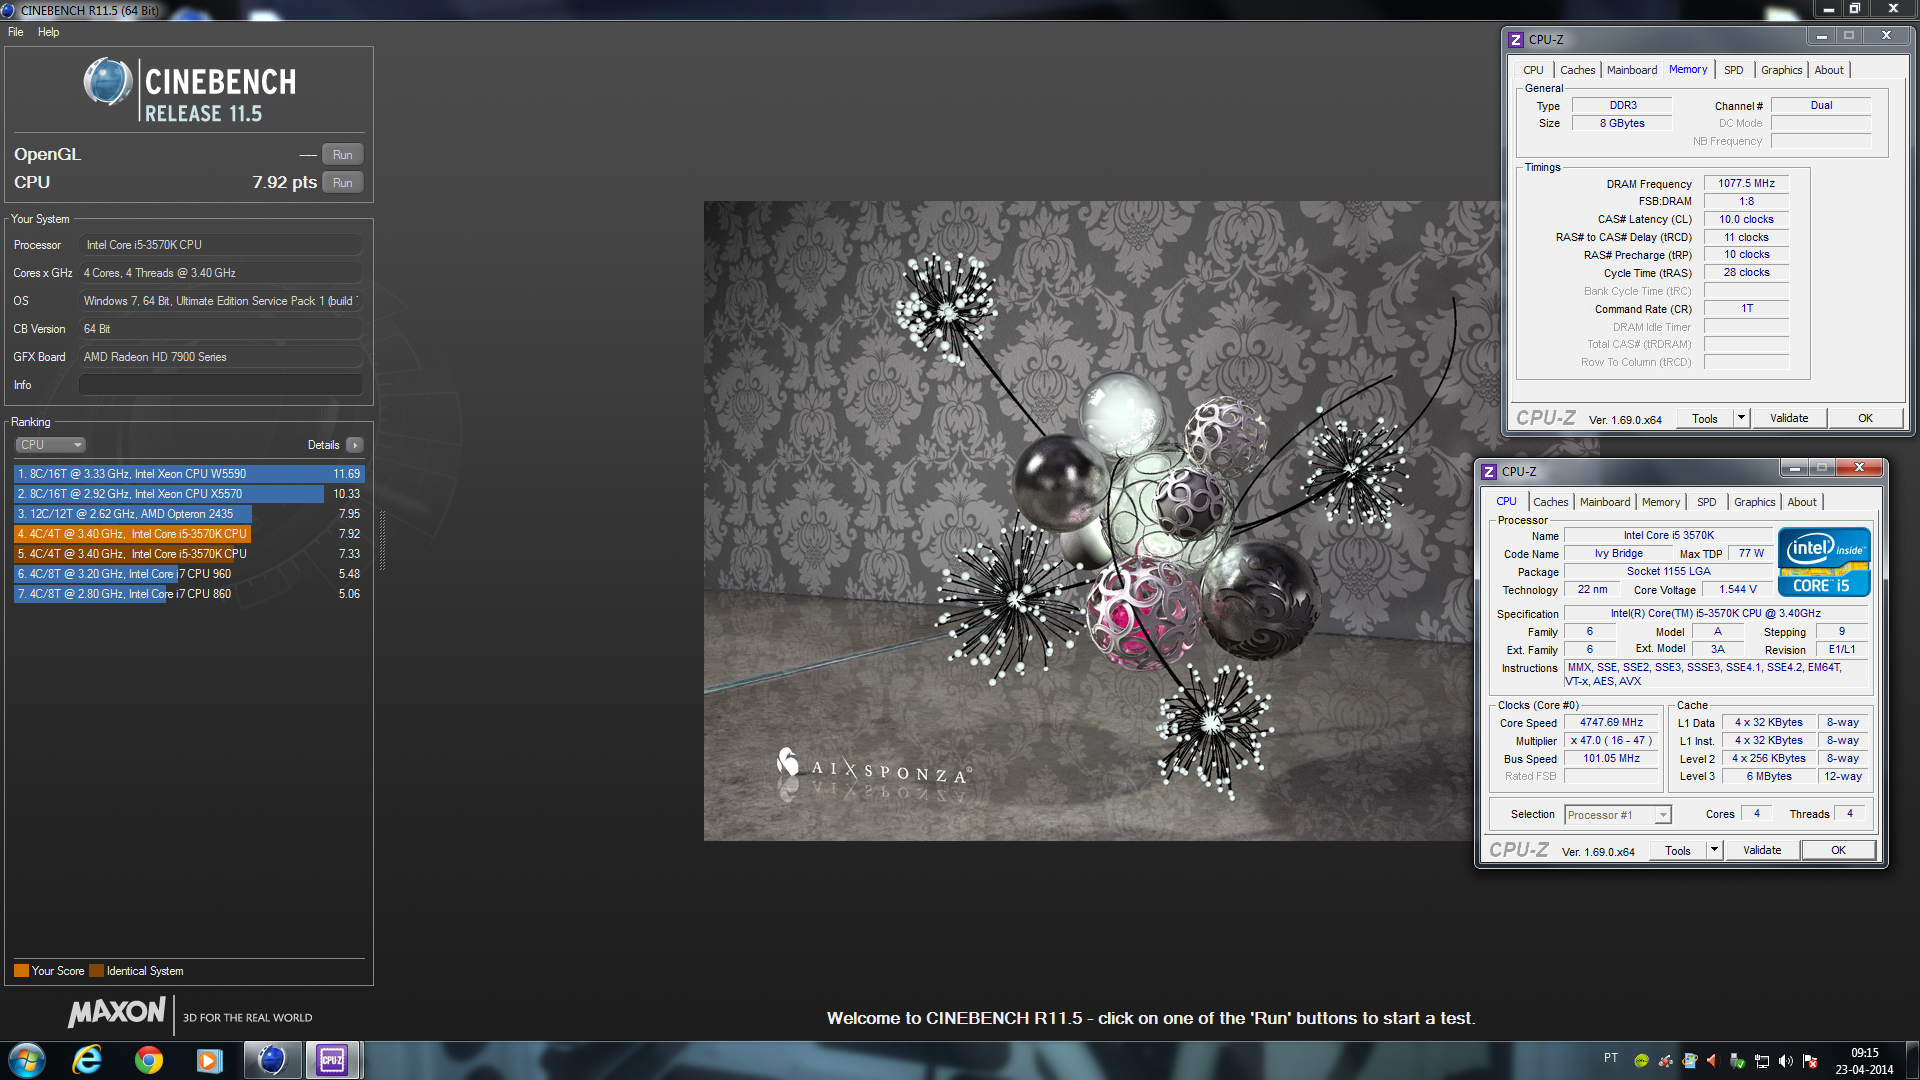
Task: Open the Processor #1 selection dropdown
Action: coord(1618,815)
